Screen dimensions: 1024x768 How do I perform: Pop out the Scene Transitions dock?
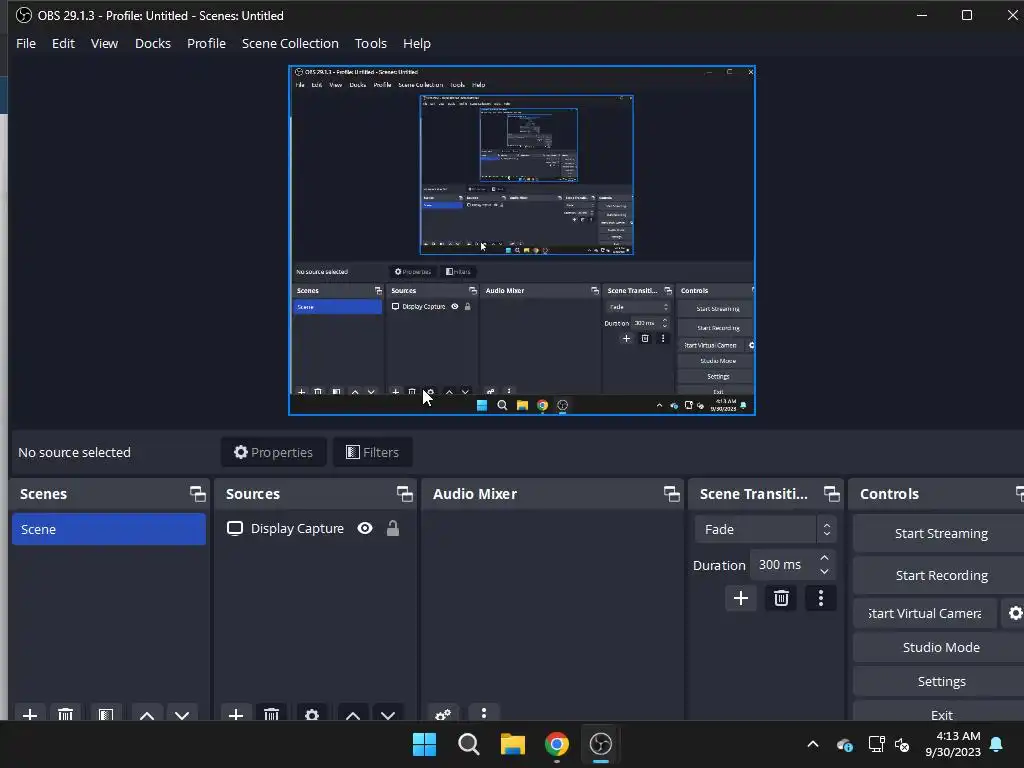tap(831, 494)
